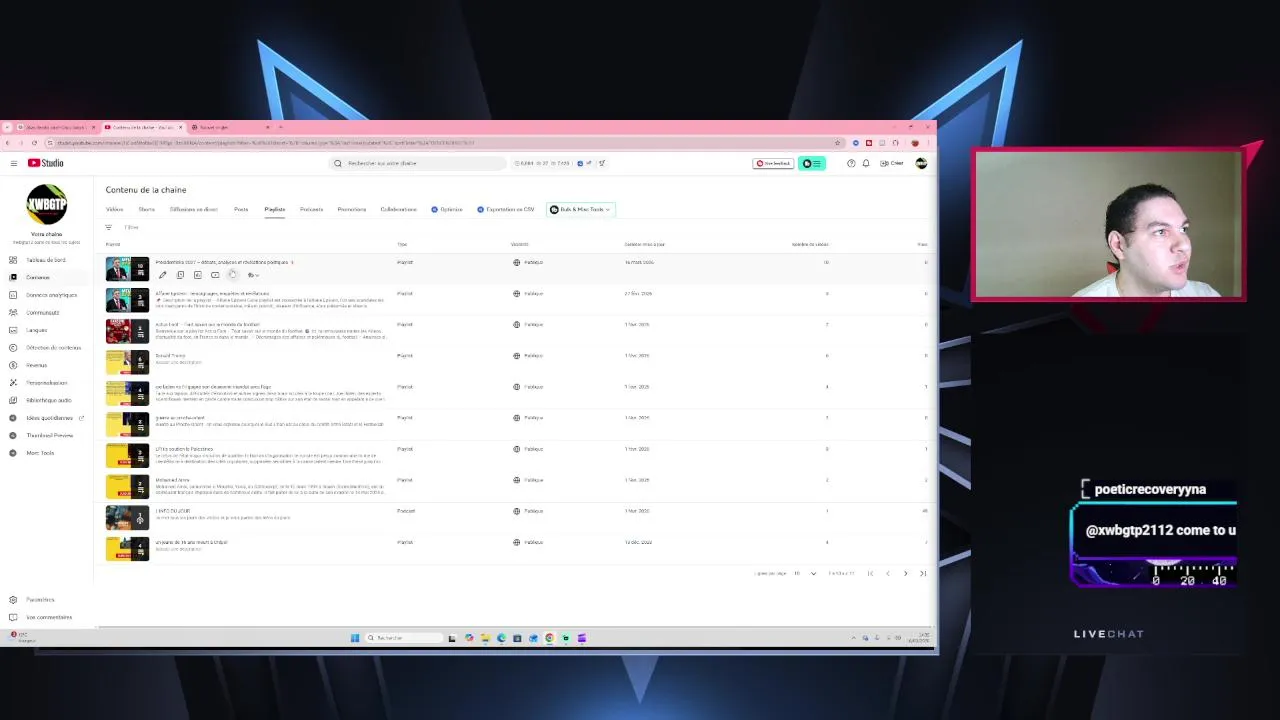
Task: Open the Chrome icon in taskbar
Action: pyautogui.click(x=549, y=638)
